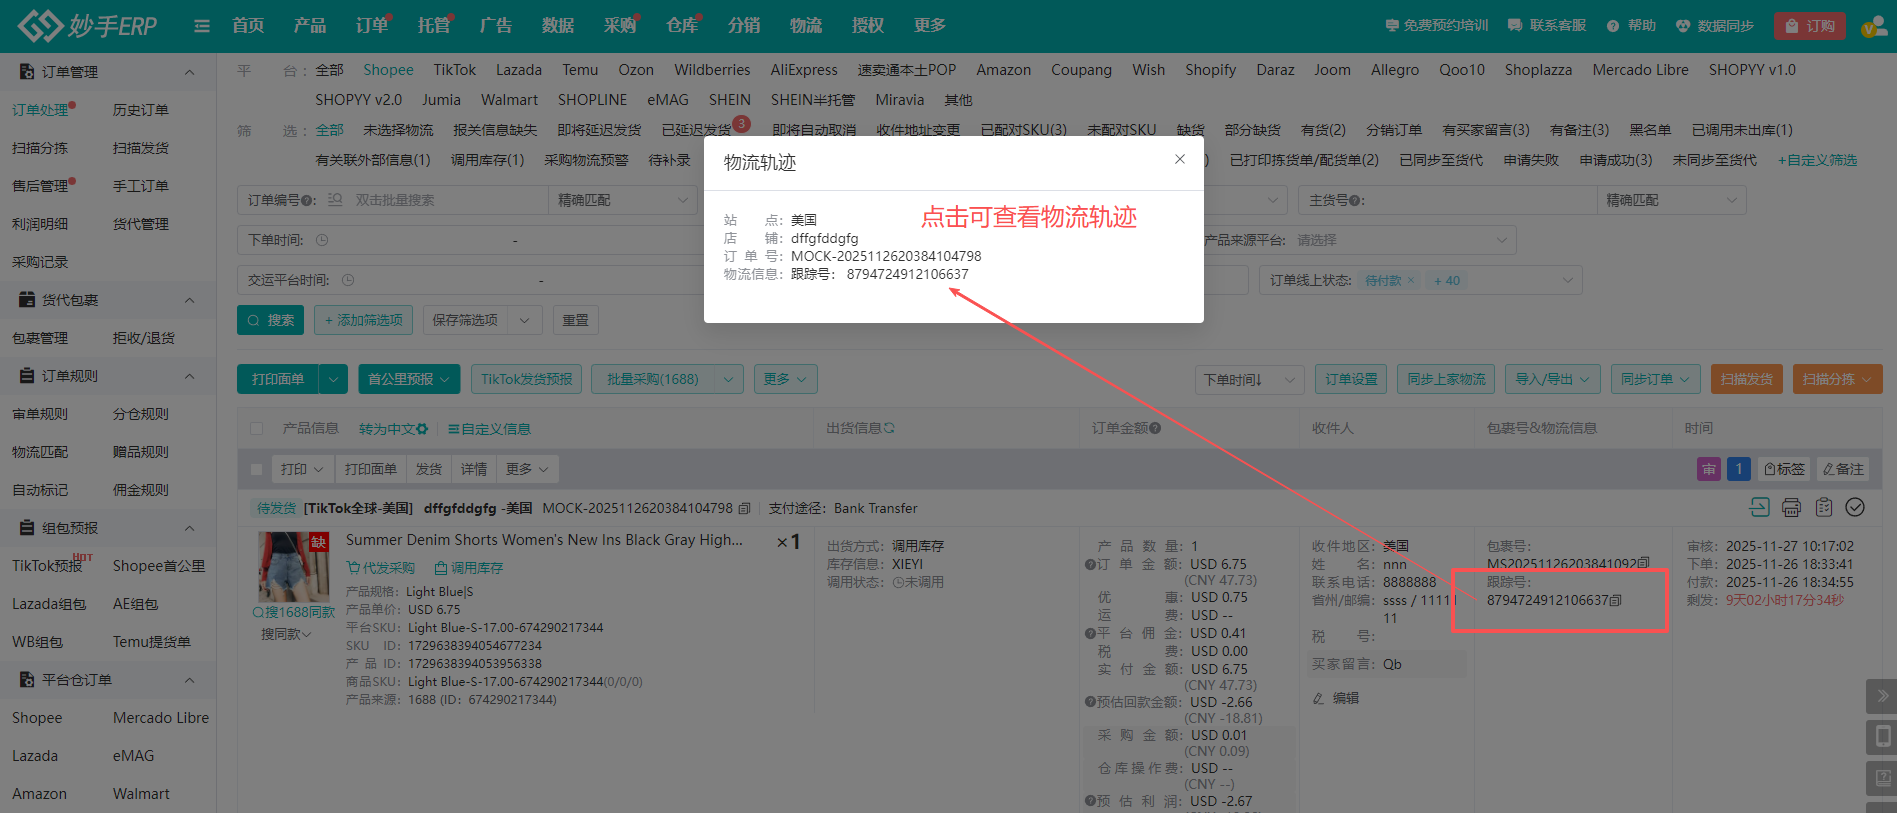Tick the order row checkbox beside 打印
Image resolution: width=1897 pixels, height=813 pixels.
tap(257, 469)
